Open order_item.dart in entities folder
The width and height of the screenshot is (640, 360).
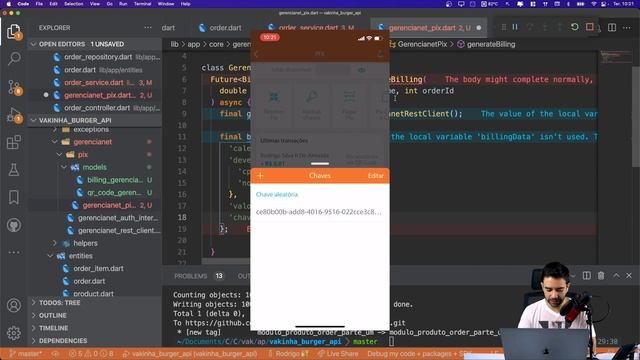point(98,269)
